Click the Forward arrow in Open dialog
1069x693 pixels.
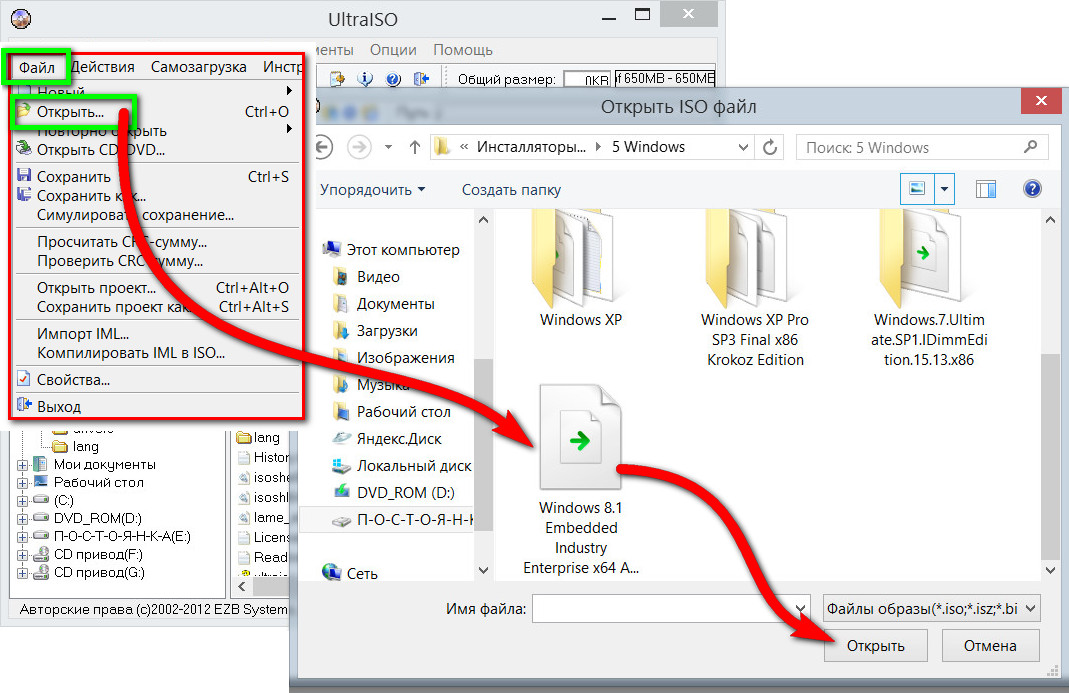(359, 147)
